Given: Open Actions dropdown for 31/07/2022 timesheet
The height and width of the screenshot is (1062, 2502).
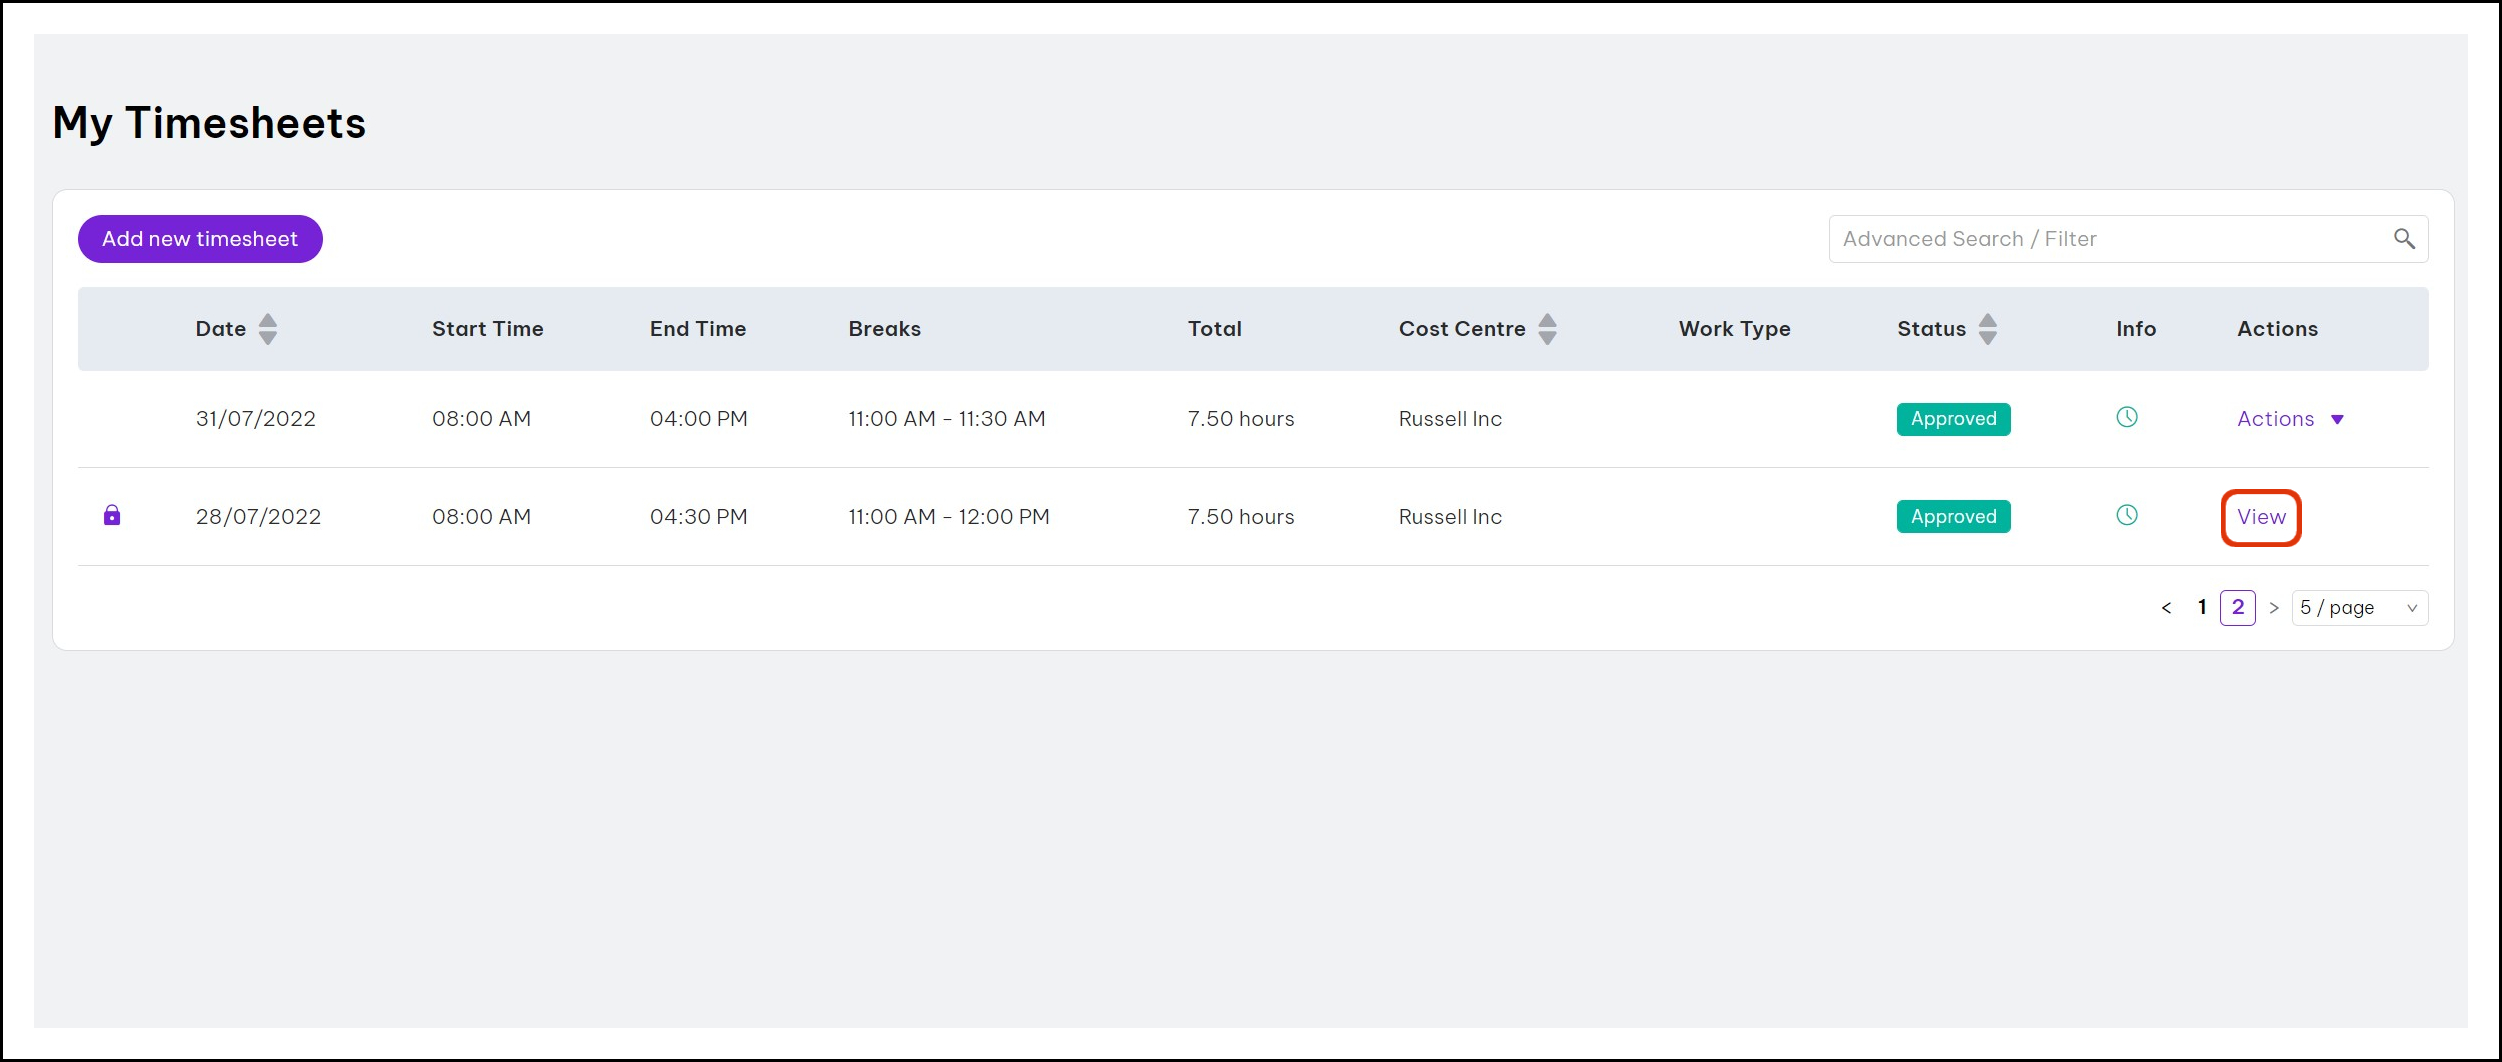Looking at the screenshot, I should tap(2289, 419).
